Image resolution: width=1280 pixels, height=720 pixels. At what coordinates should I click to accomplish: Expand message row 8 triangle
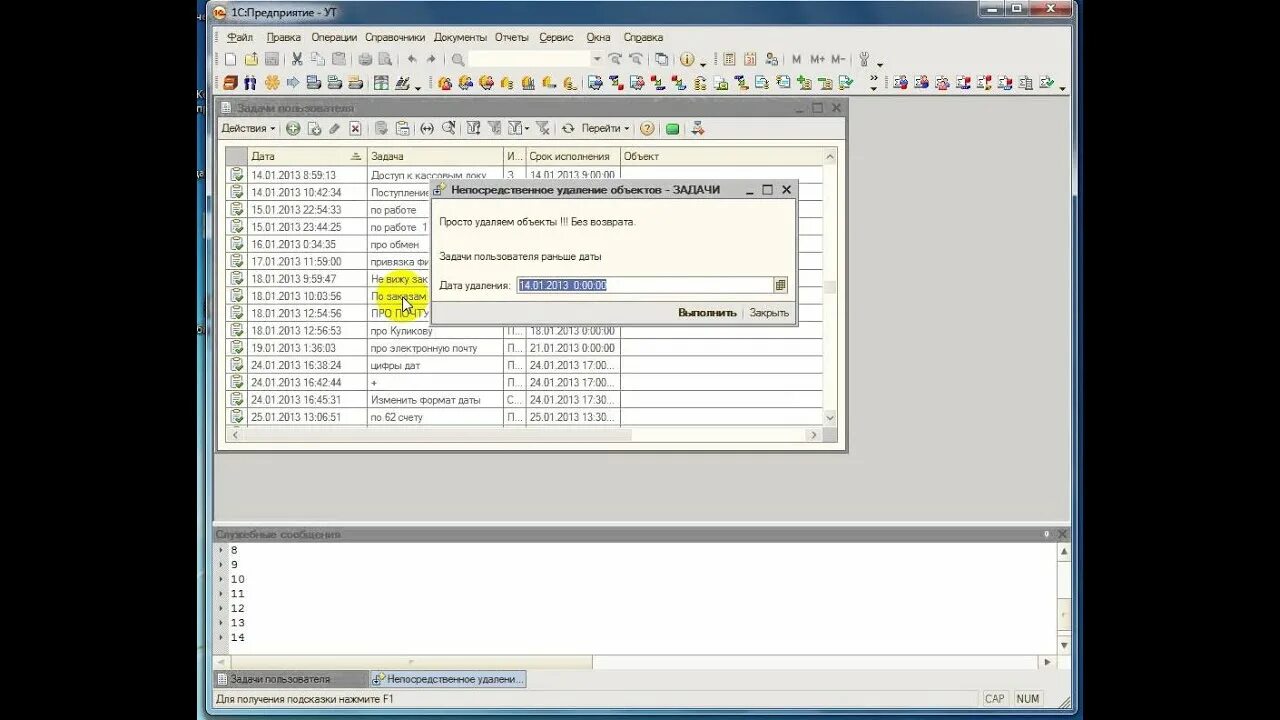tap(222, 550)
